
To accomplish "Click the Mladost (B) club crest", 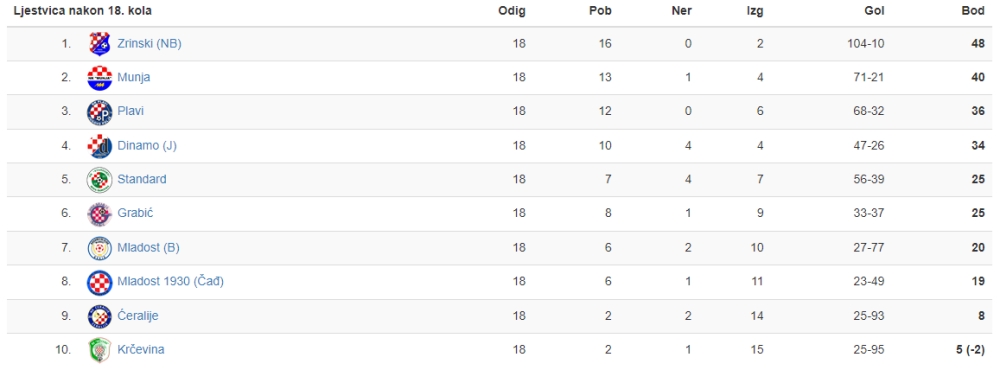I will 99,248.
